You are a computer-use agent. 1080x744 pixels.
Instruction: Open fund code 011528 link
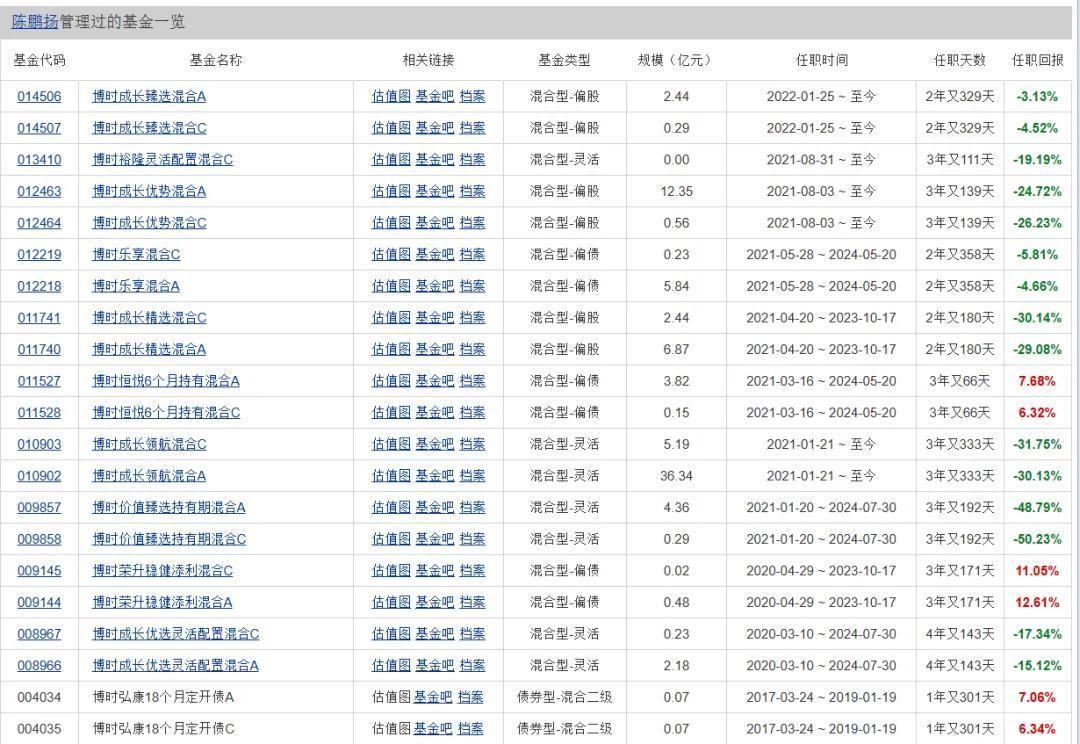tap(39, 413)
